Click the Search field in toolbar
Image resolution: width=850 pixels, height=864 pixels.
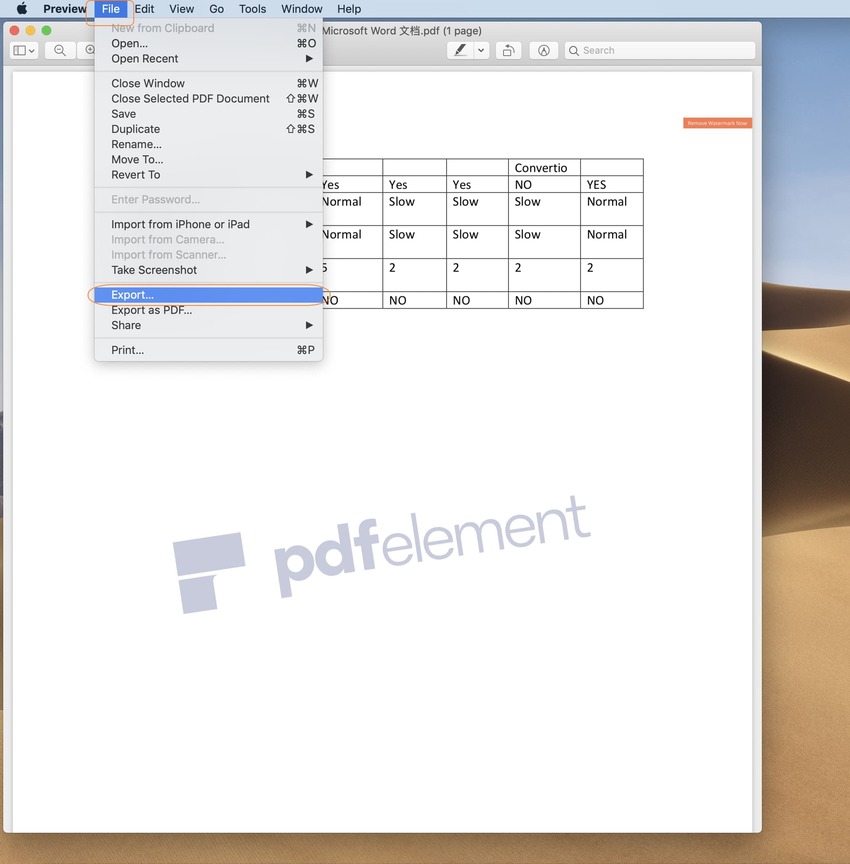659,51
